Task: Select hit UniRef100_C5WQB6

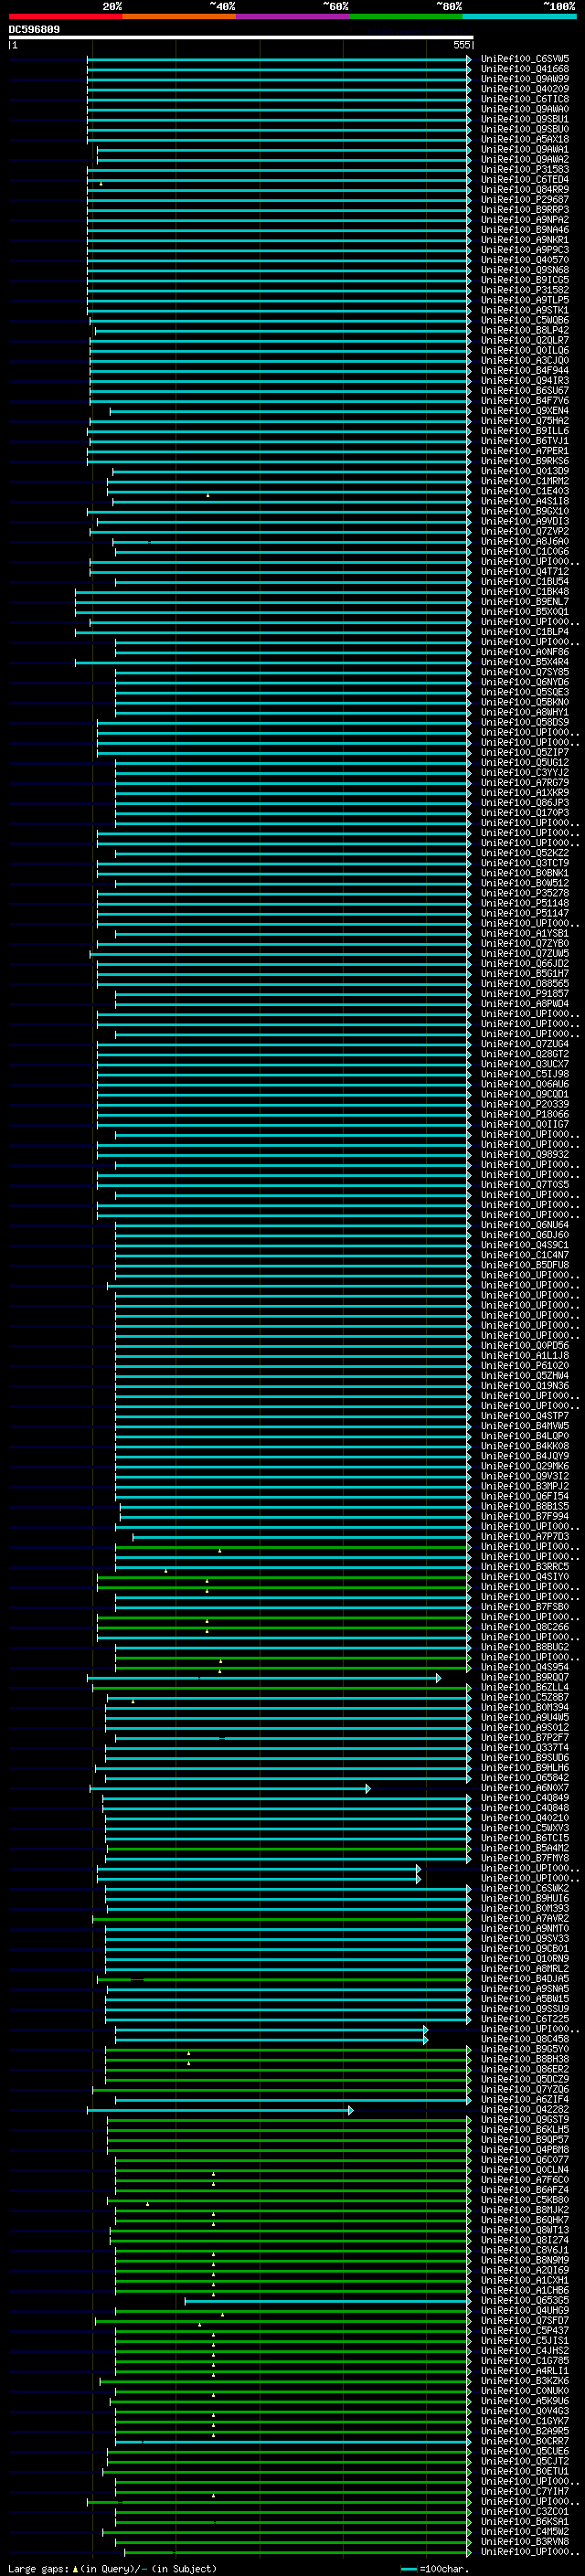Action: click(525, 320)
